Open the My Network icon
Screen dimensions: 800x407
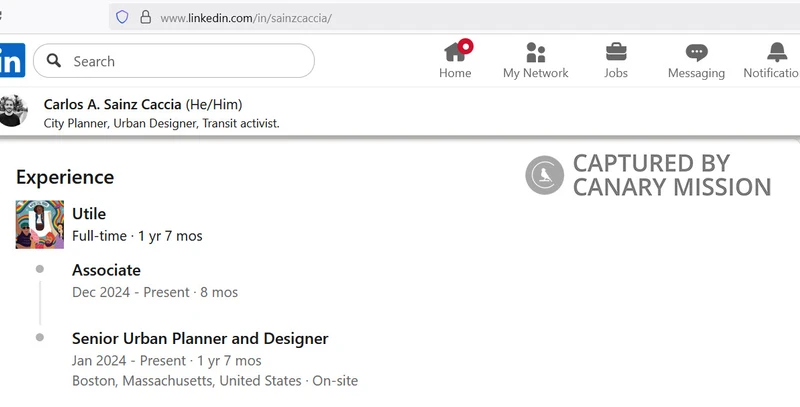pos(535,52)
